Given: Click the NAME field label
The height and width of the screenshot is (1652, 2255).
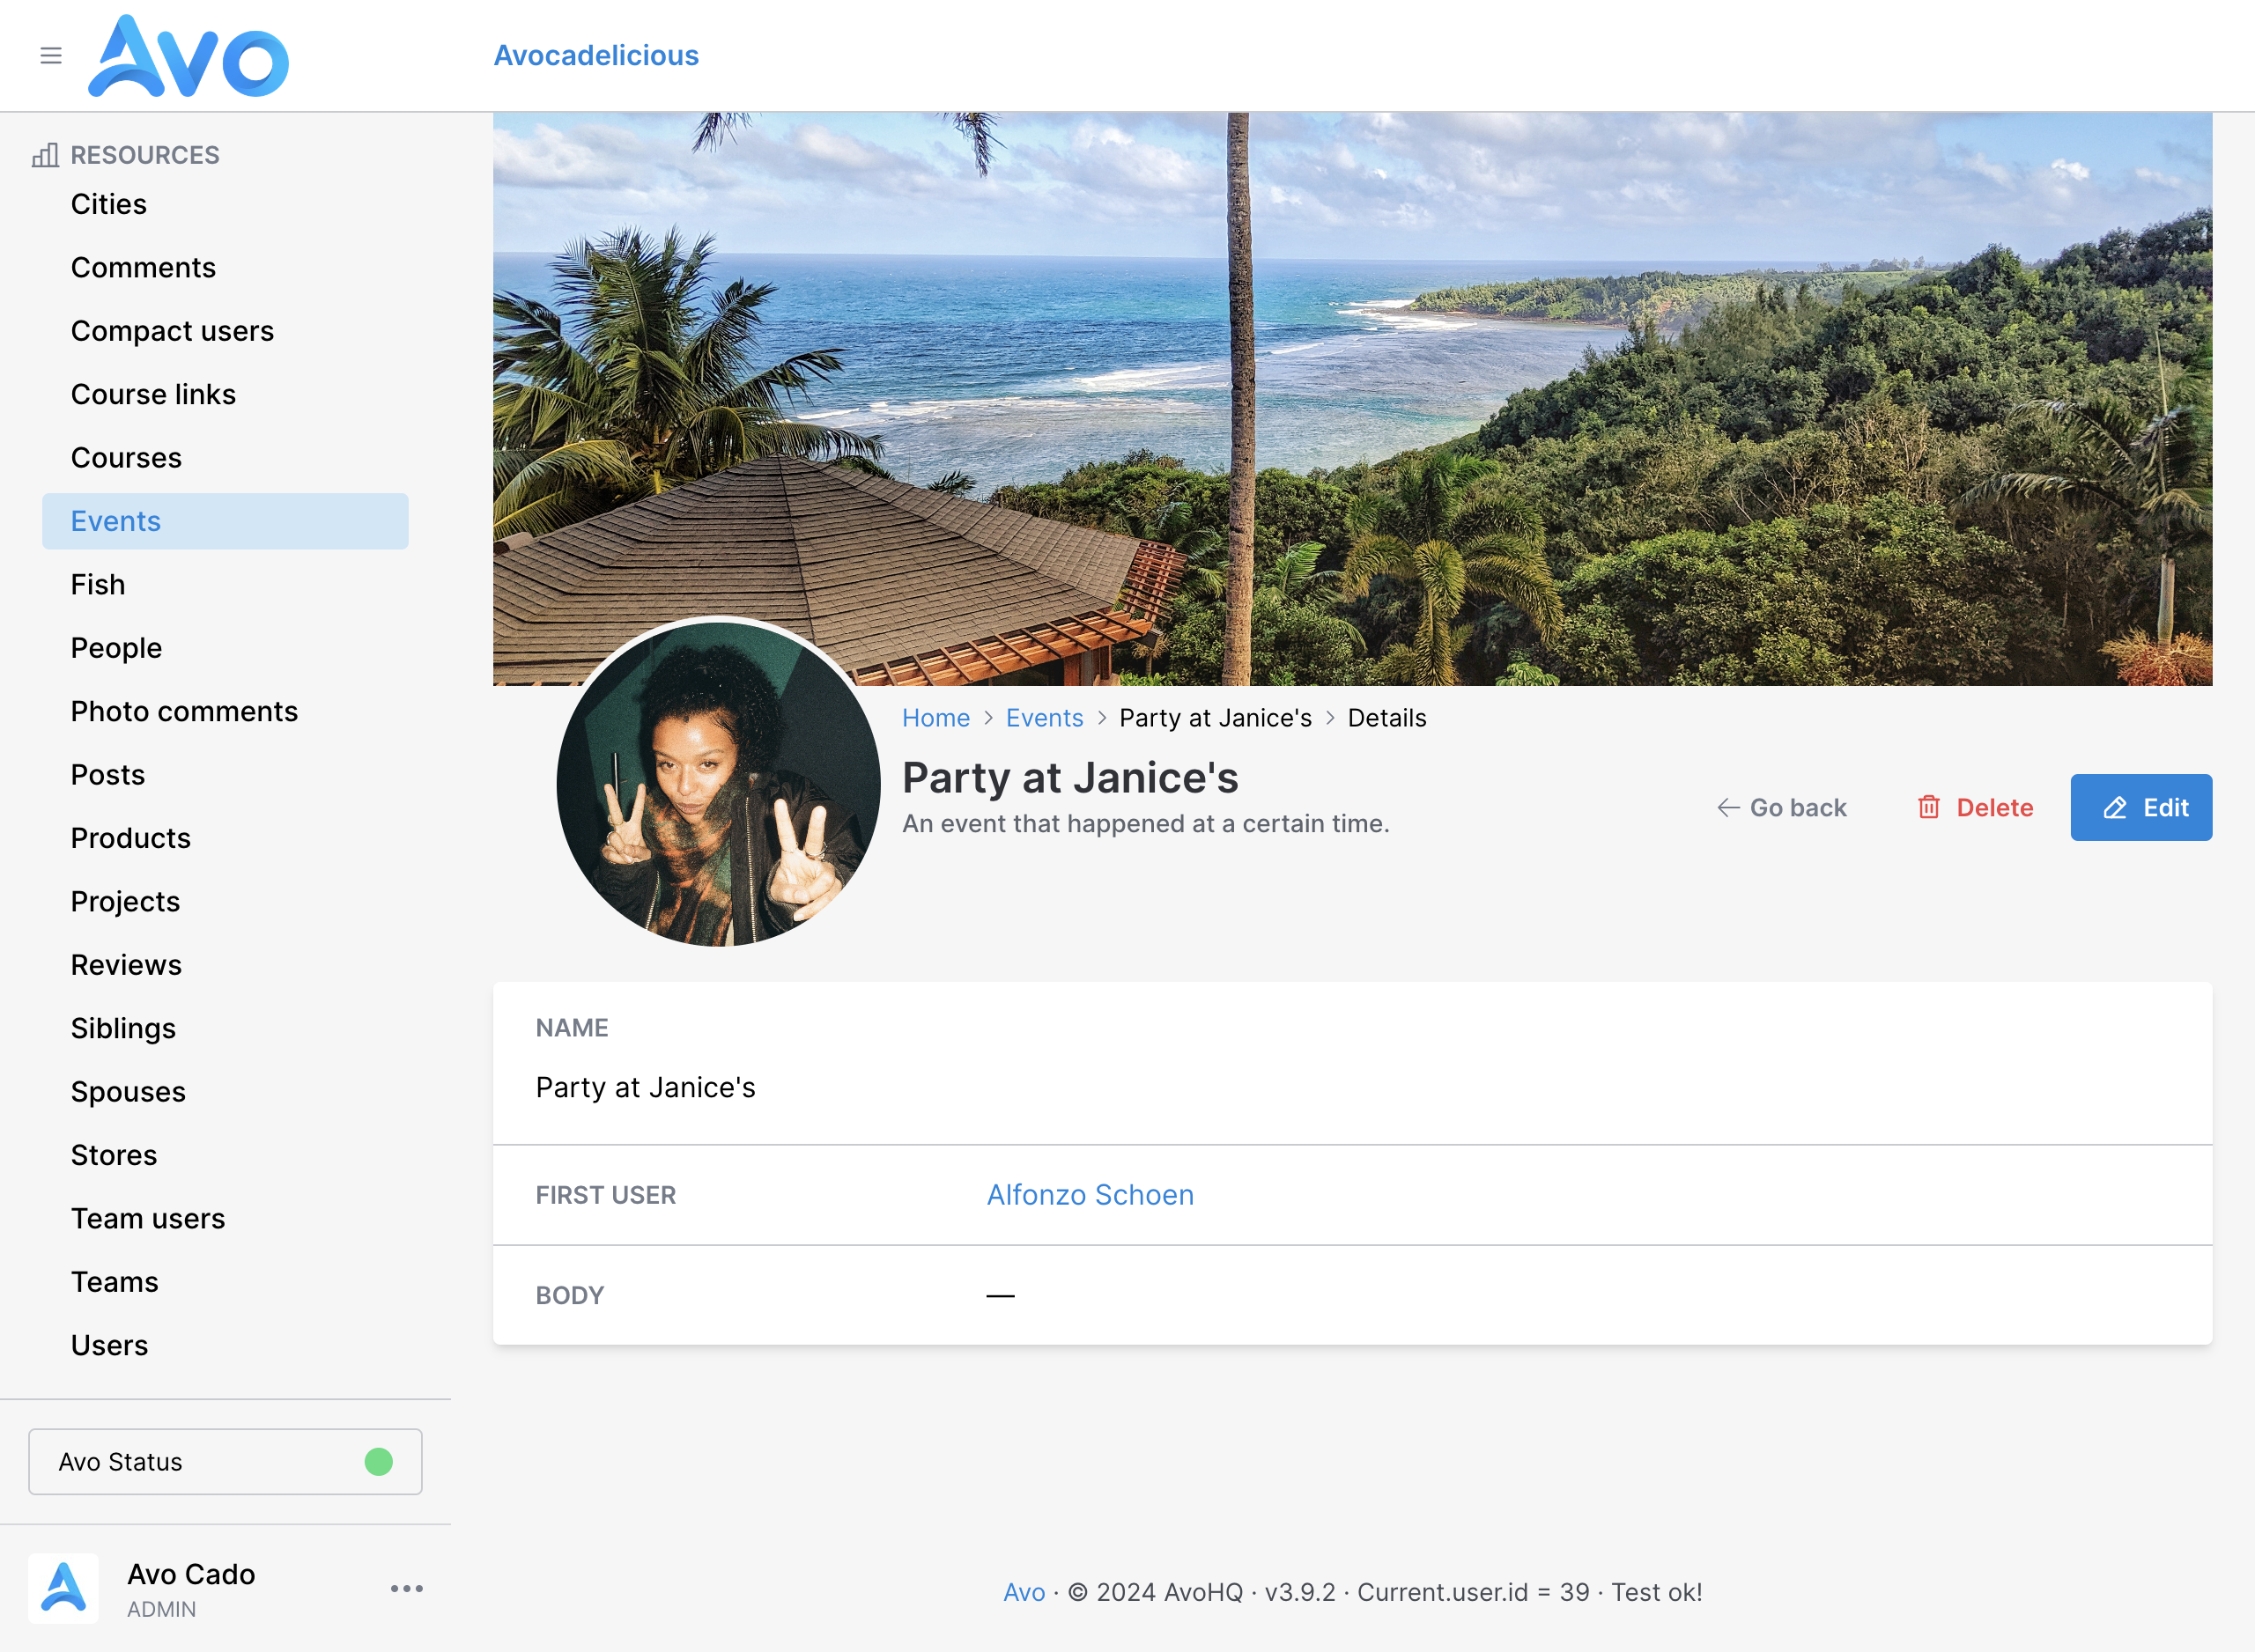Looking at the screenshot, I should point(572,1028).
